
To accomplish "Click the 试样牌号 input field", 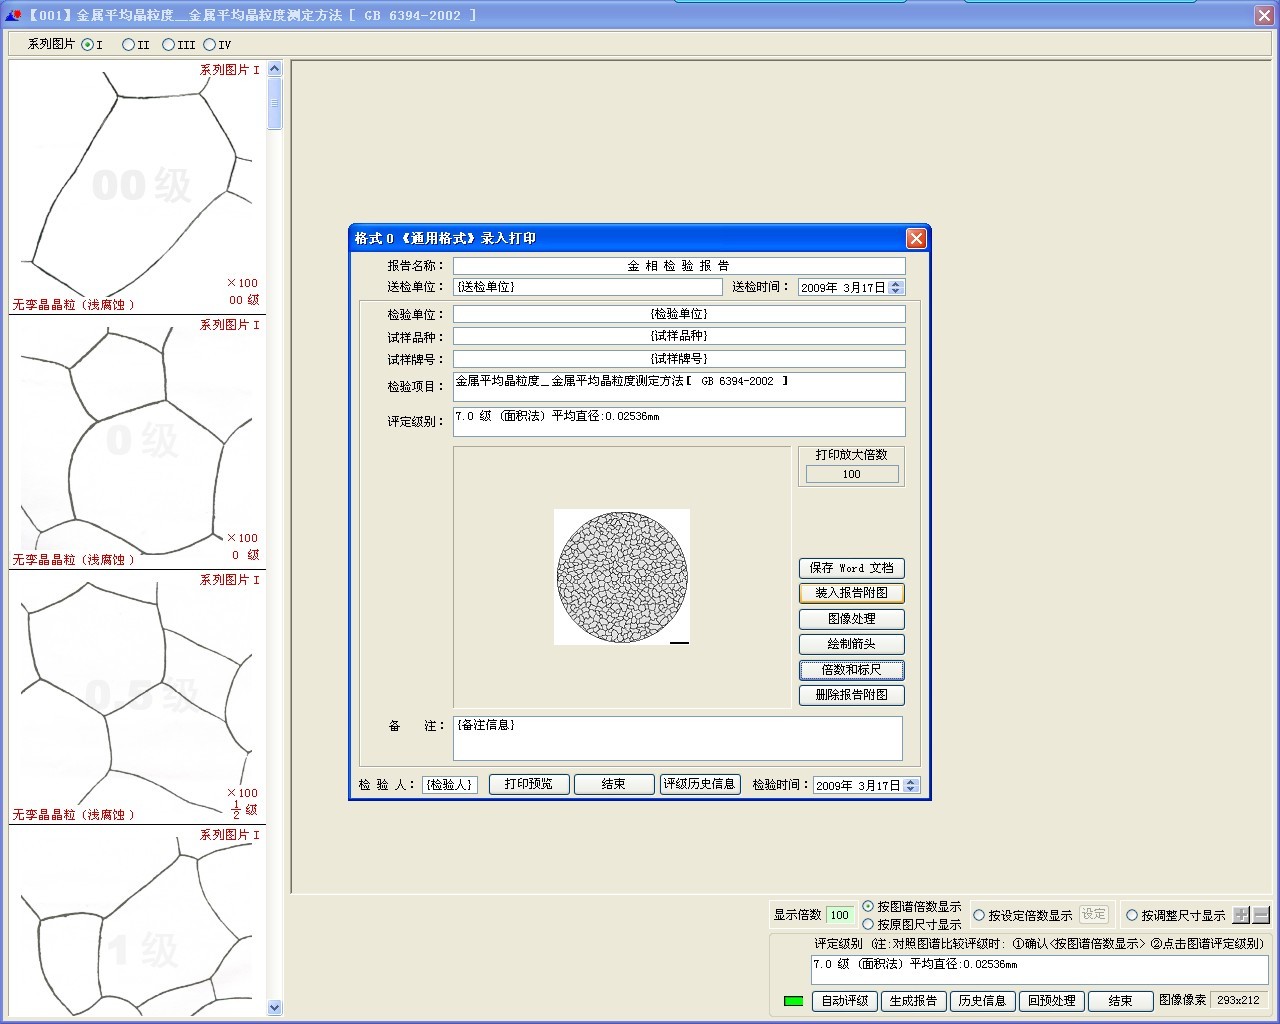I will [679, 359].
